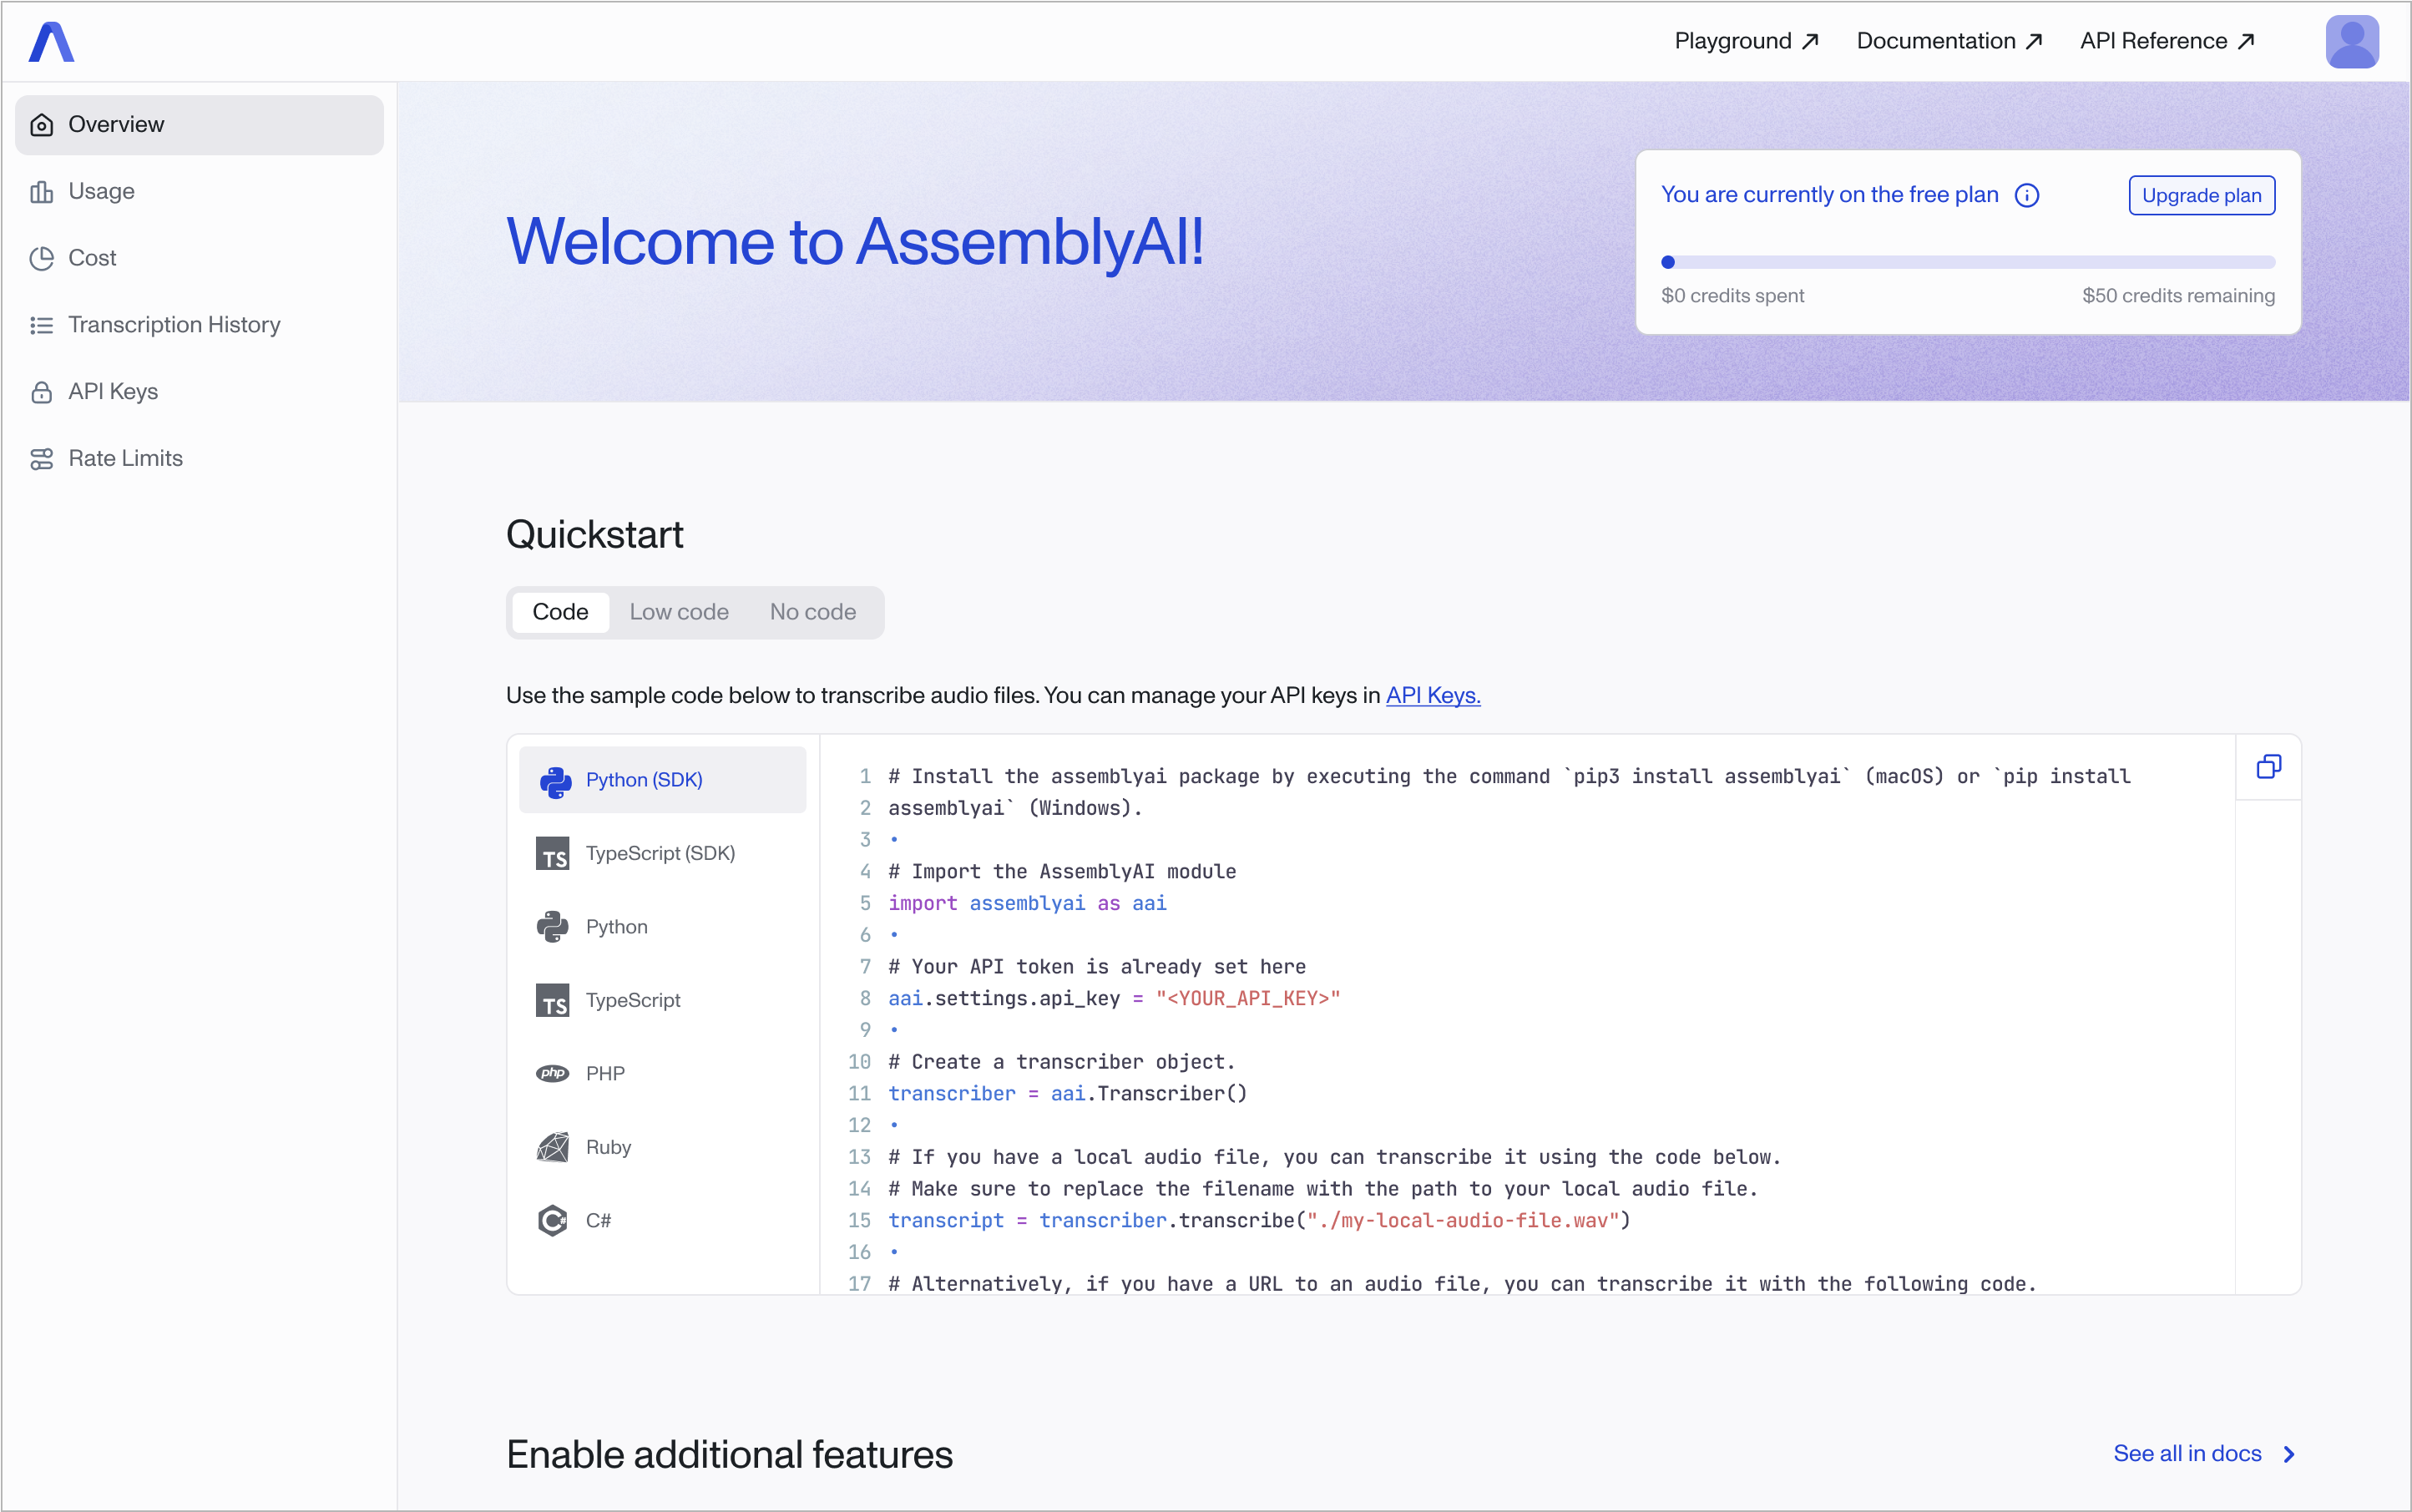Click the credits spent progress bar

coord(1967,262)
